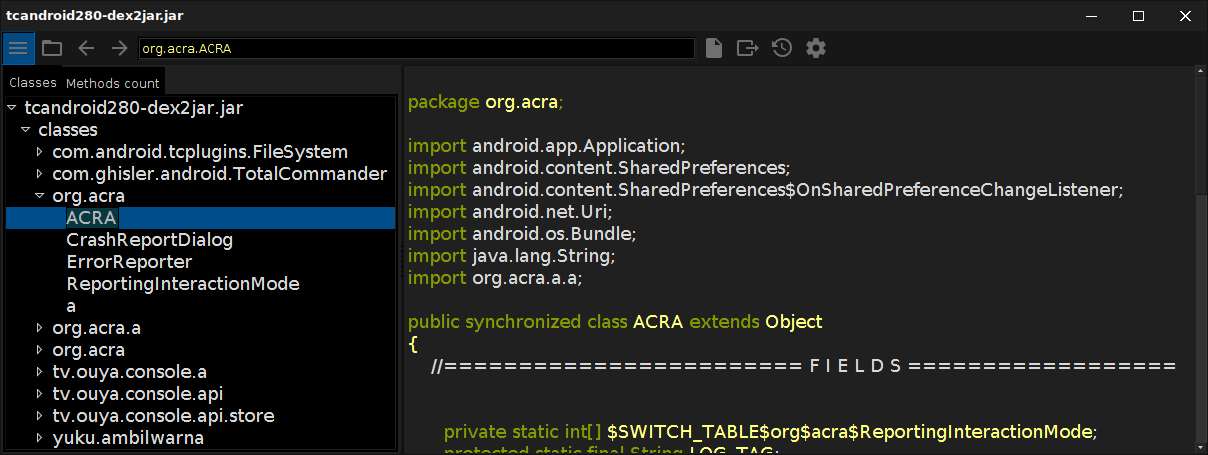Click the org.acra.ACRA class path field
Viewport: 1208px width, 455px height.
[415, 48]
